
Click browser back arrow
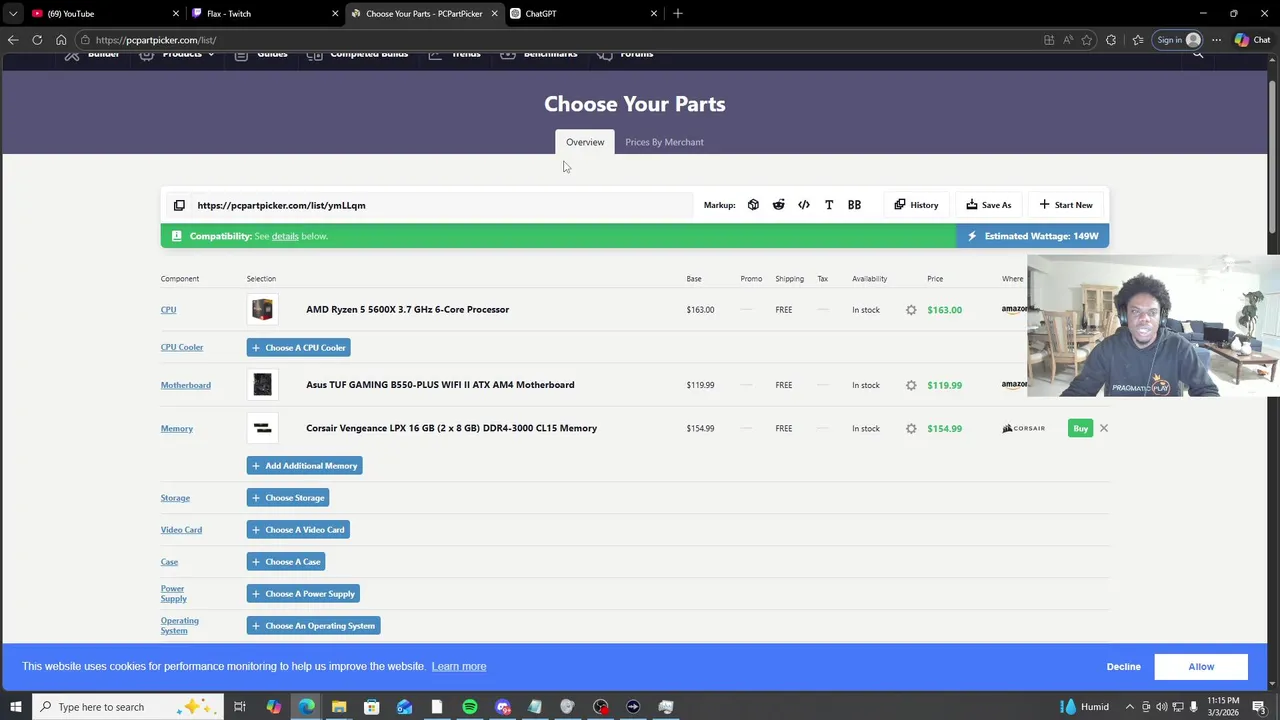click(13, 40)
